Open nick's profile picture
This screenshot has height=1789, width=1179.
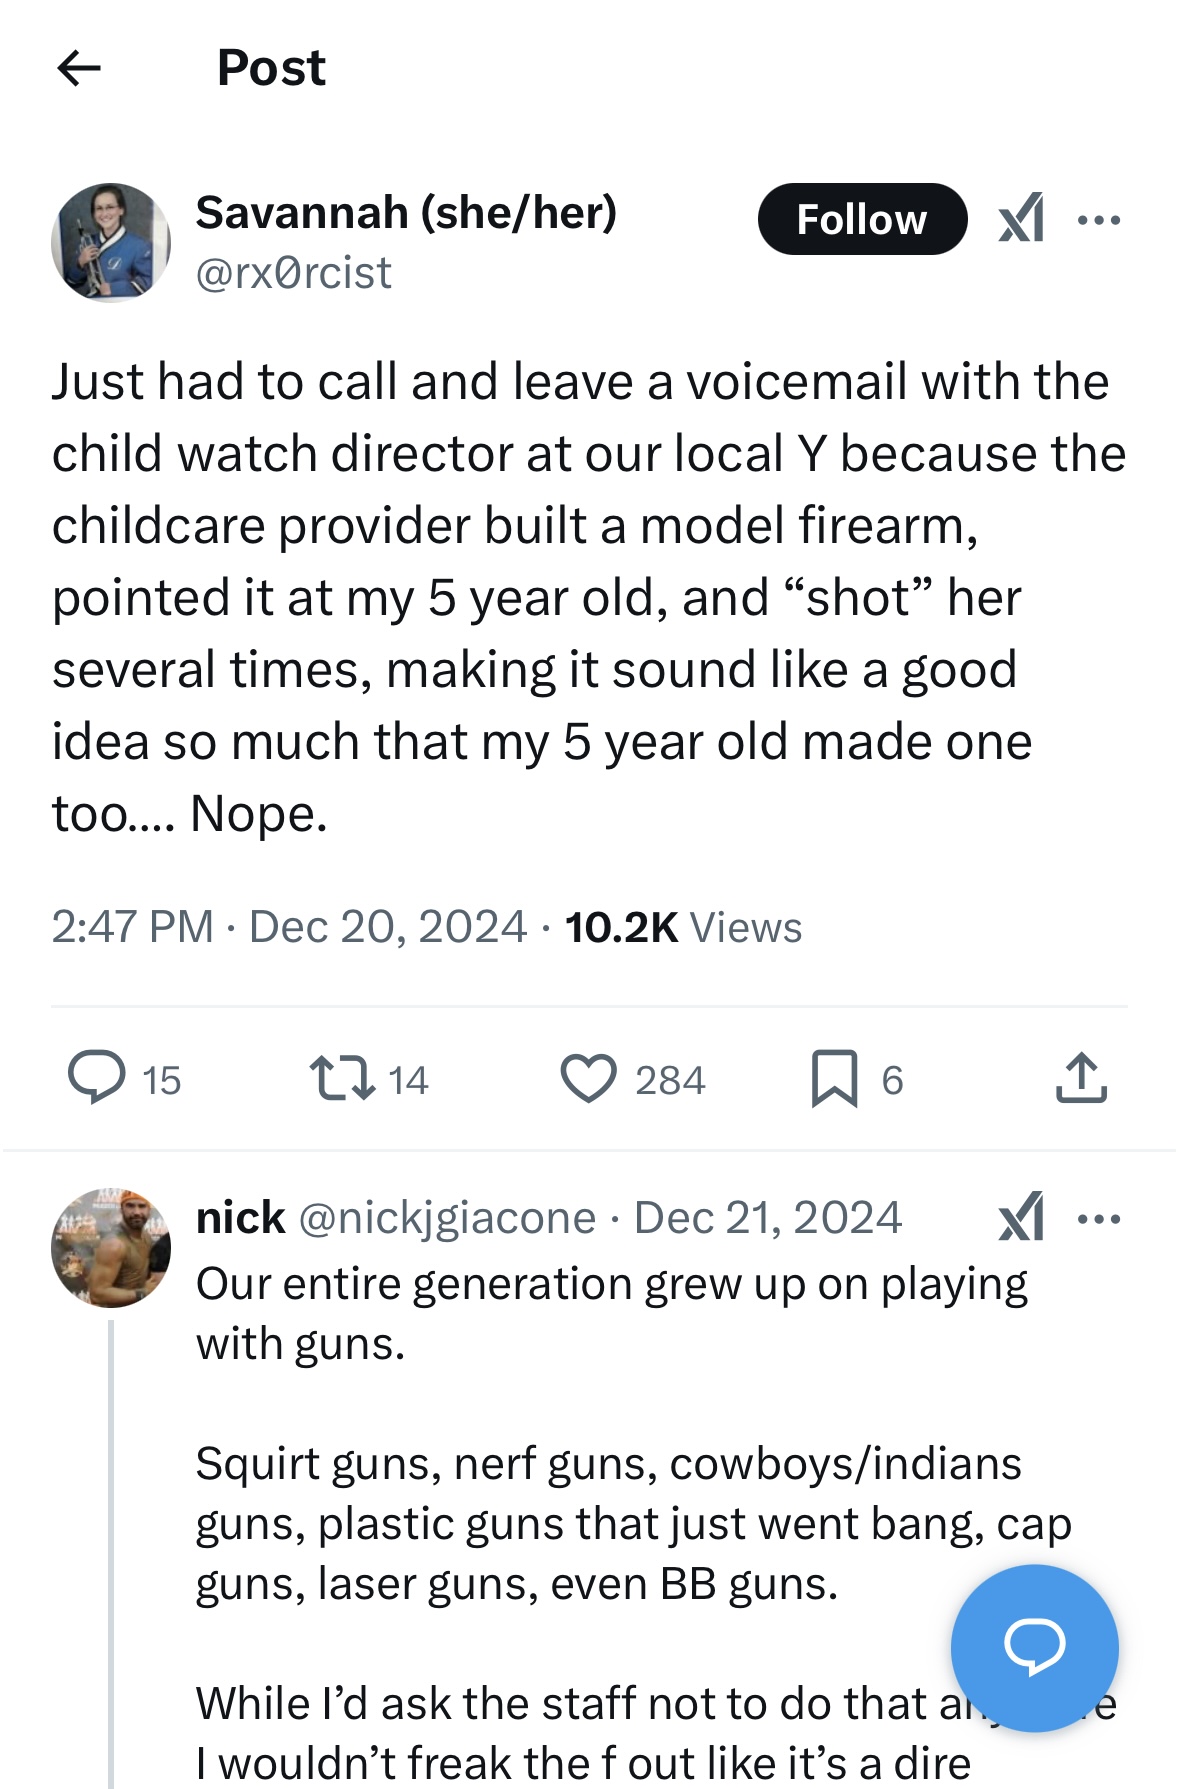coord(111,1247)
